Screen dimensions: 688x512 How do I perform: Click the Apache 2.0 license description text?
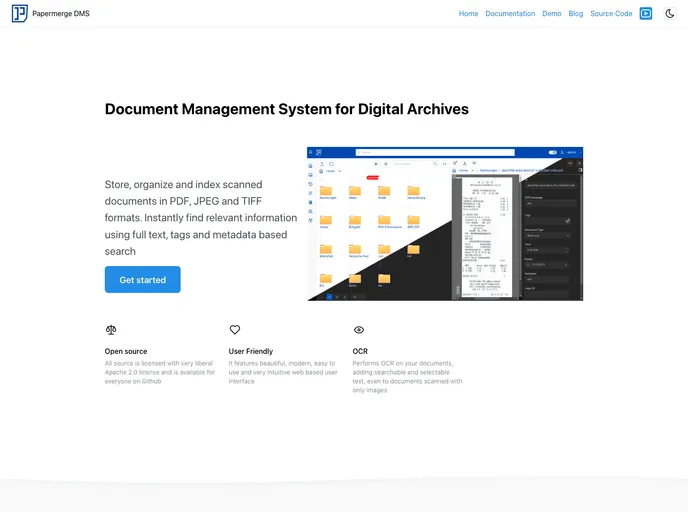tap(159, 372)
